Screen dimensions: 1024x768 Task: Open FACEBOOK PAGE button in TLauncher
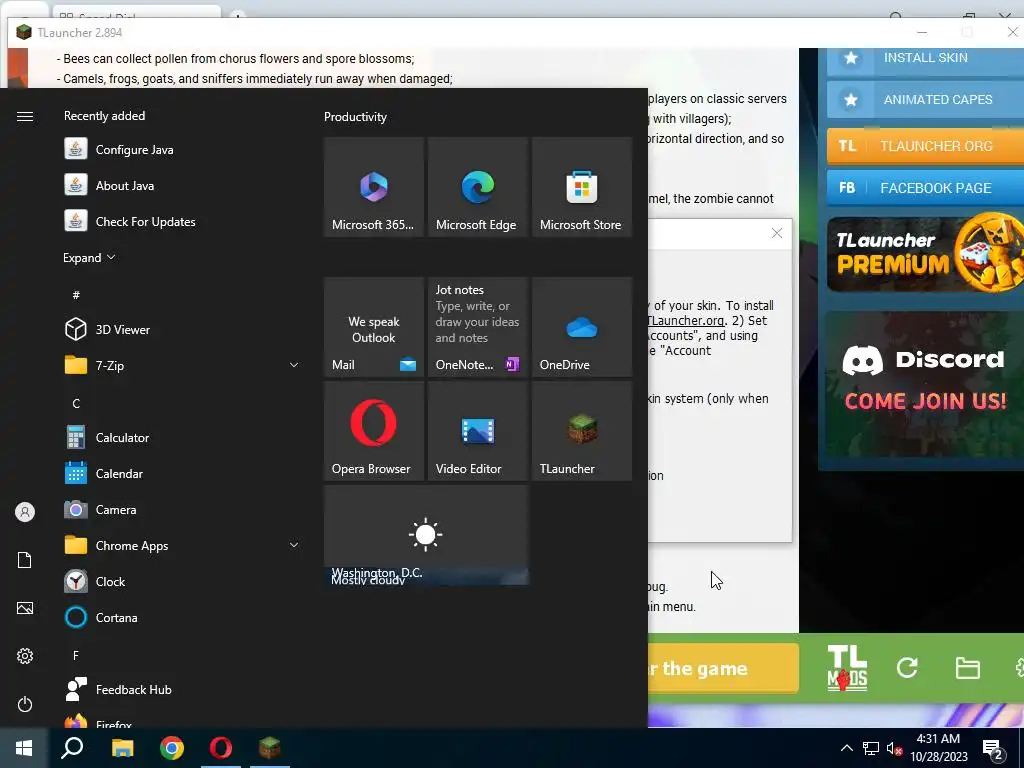pyautogui.click(x=925, y=188)
